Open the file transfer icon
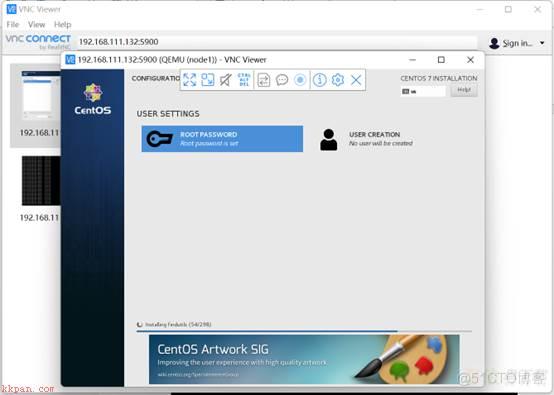The width and height of the screenshot is (554, 395). (x=264, y=80)
